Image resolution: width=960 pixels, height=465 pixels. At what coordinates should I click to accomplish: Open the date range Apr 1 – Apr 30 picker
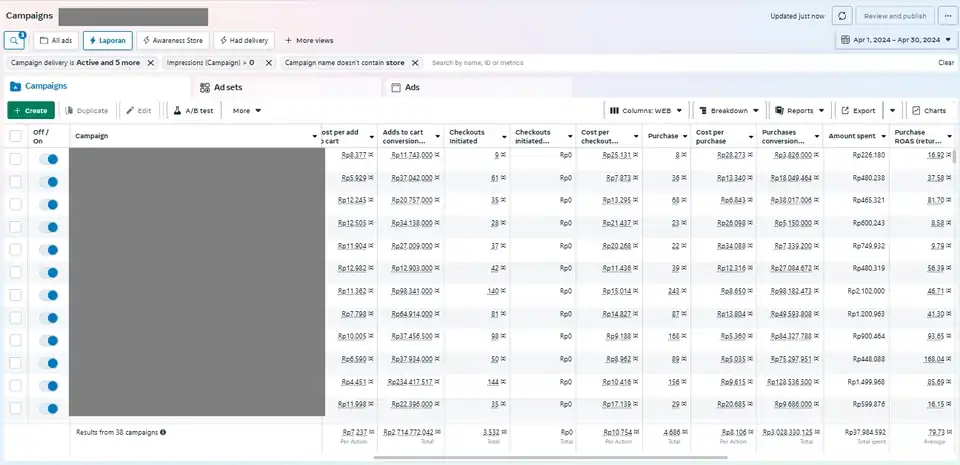896,40
